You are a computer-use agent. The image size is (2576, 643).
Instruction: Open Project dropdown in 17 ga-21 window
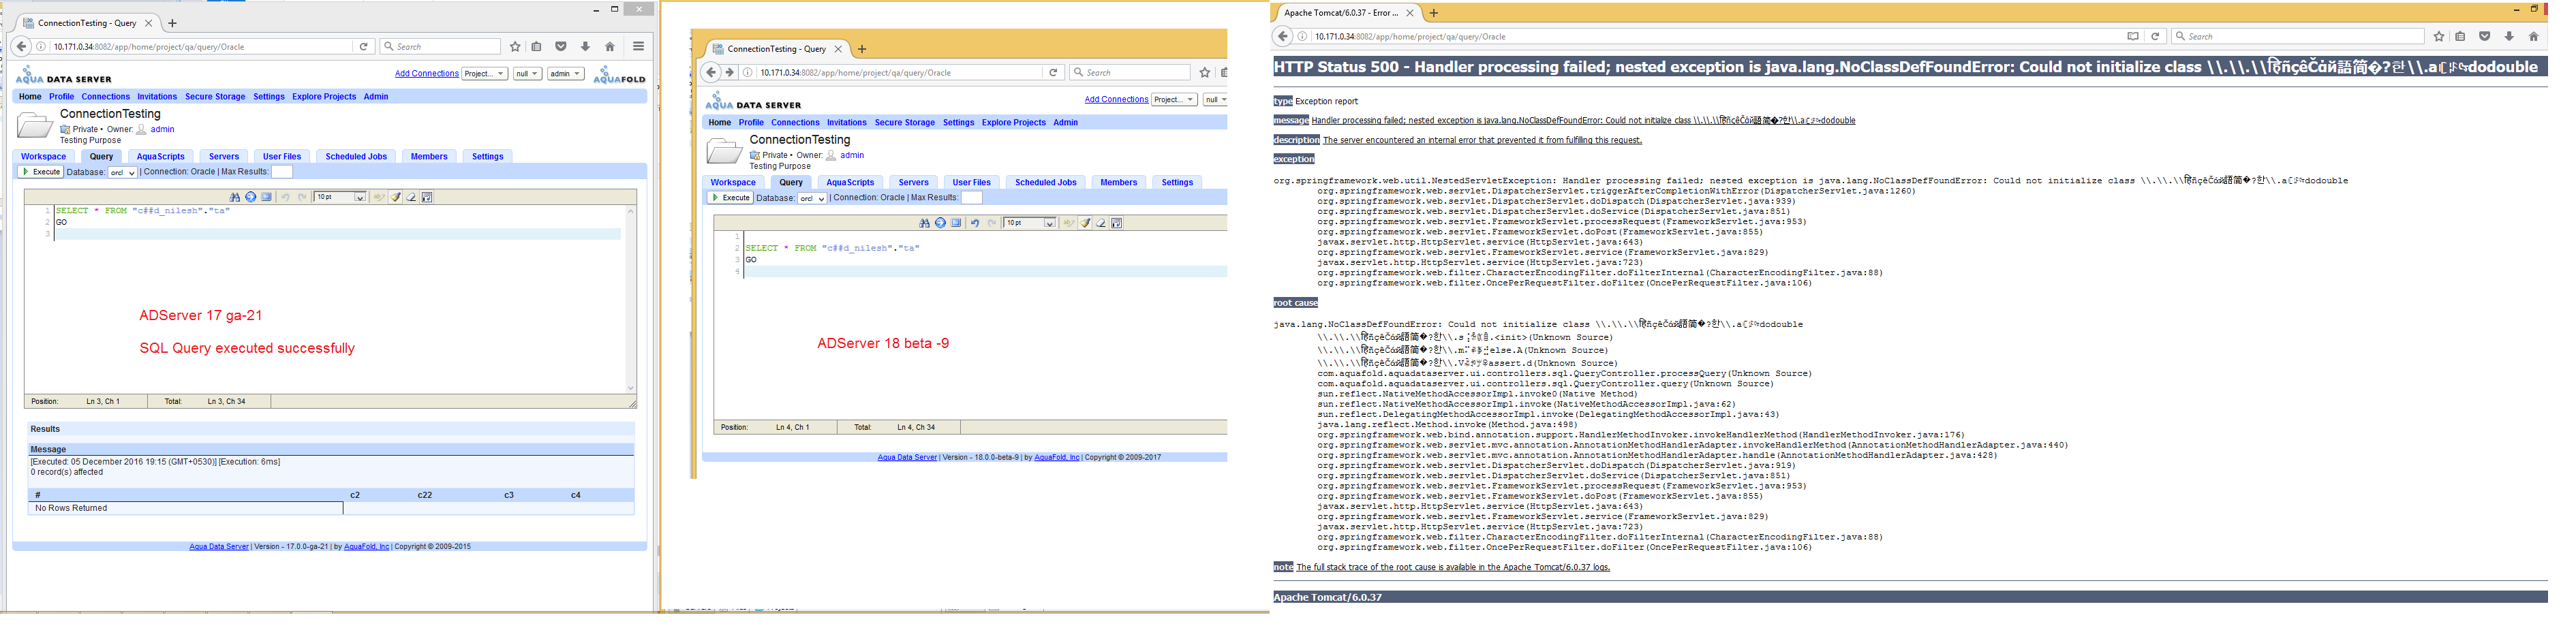[x=484, y=73]
